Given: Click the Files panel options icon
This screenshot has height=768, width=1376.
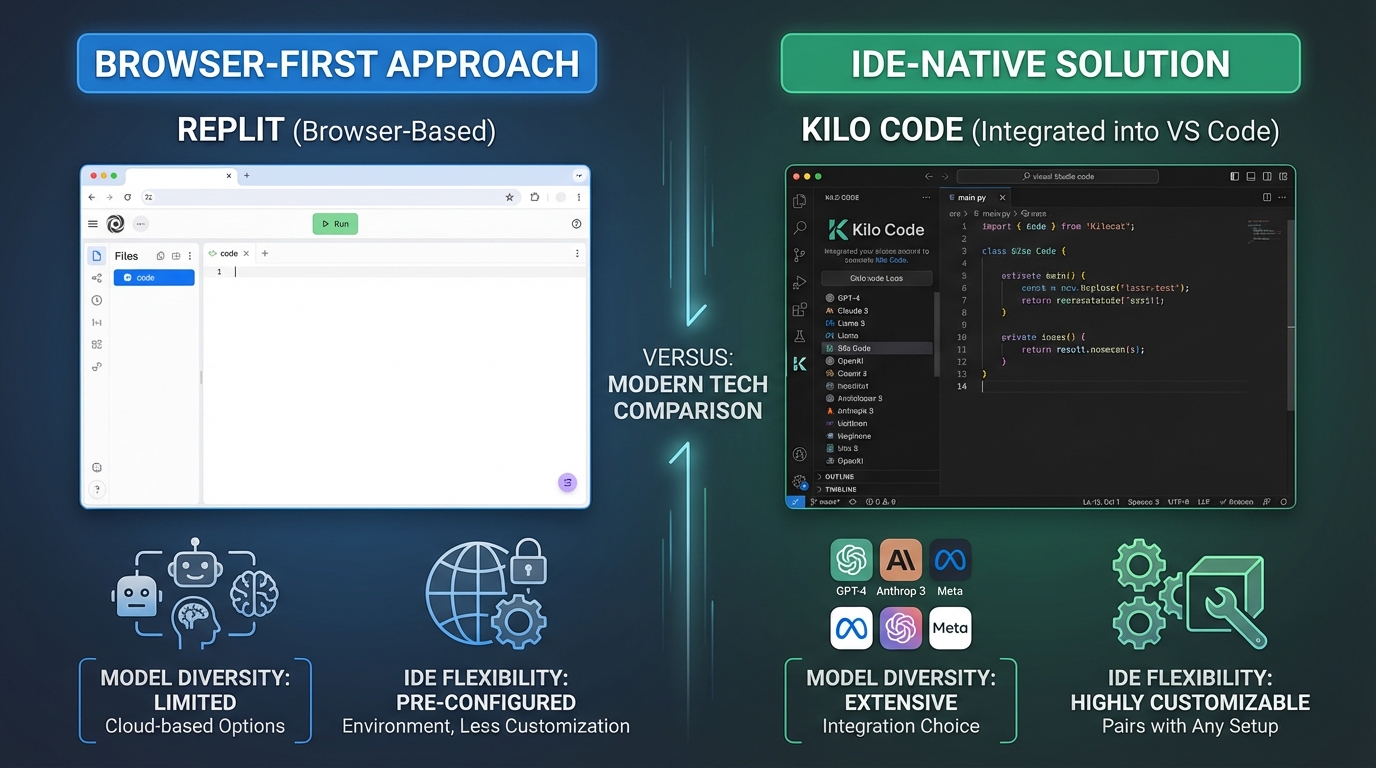Looking at the screenshot, I should pos(190,256).
